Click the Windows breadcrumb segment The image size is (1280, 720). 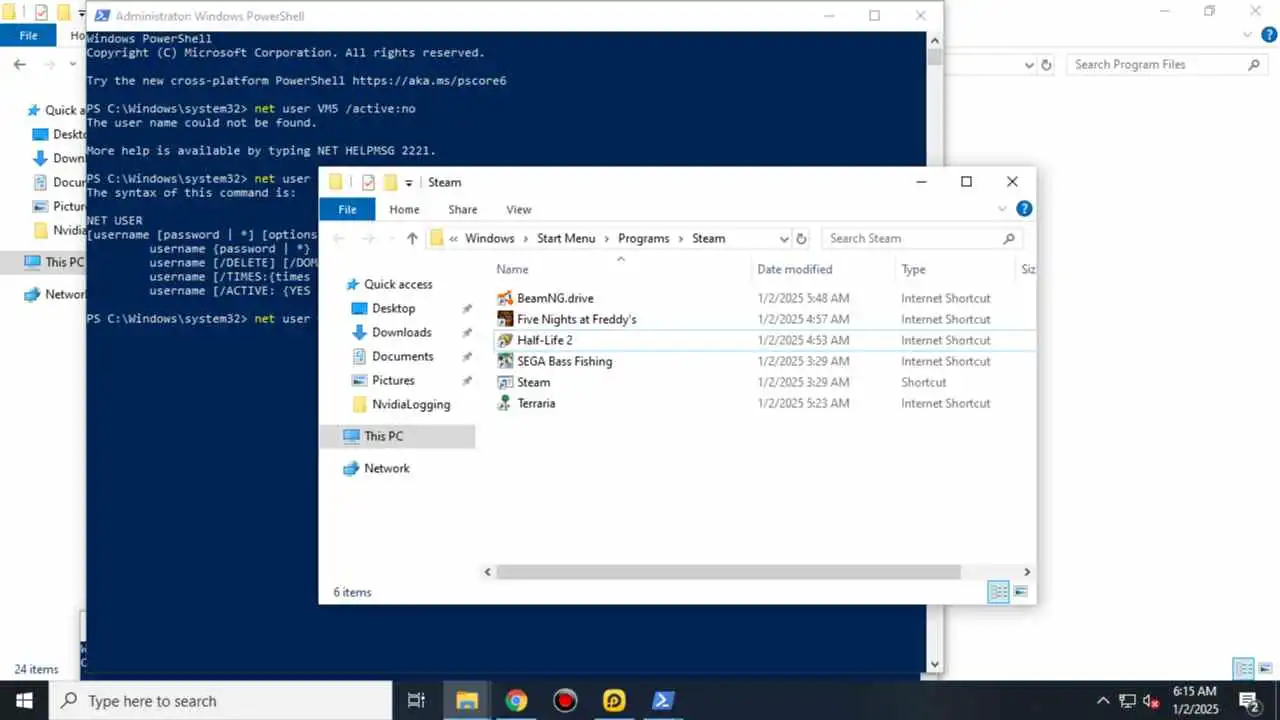[x=489, y=238]
